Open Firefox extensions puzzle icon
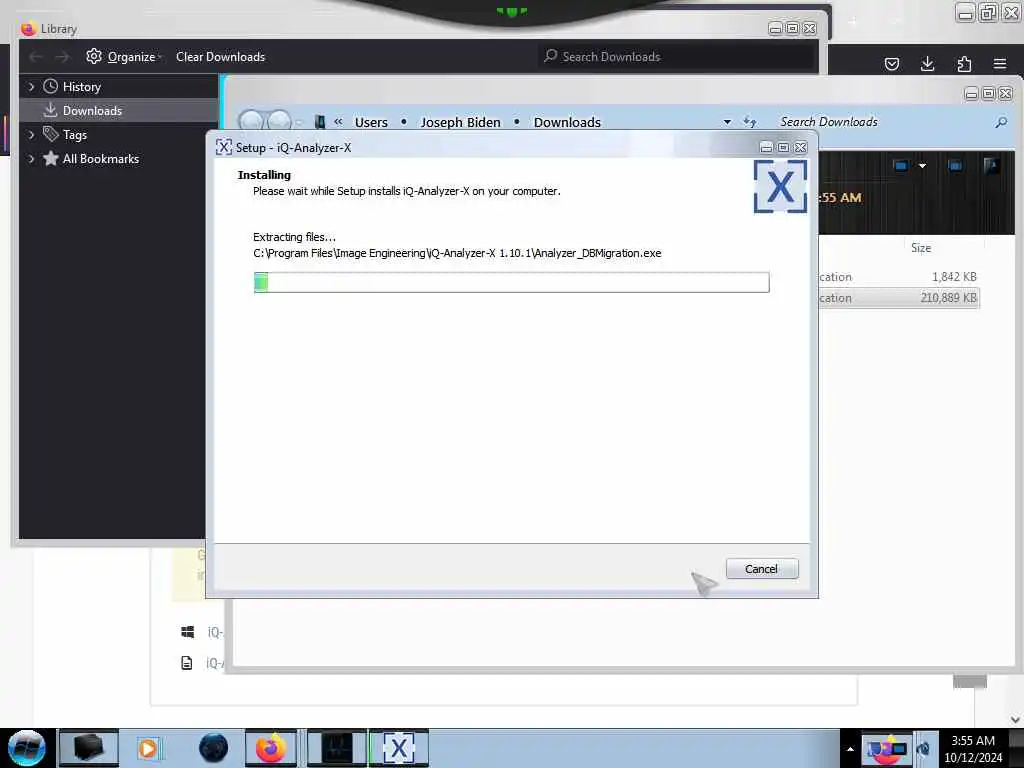 coord(964,64)
